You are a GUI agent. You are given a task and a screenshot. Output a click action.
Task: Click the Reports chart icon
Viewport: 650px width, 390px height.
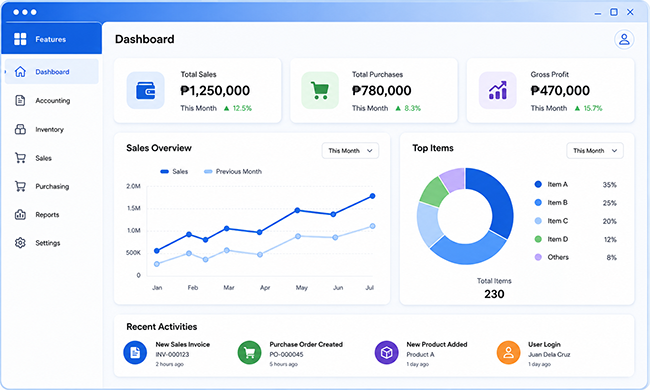point(20,214)
